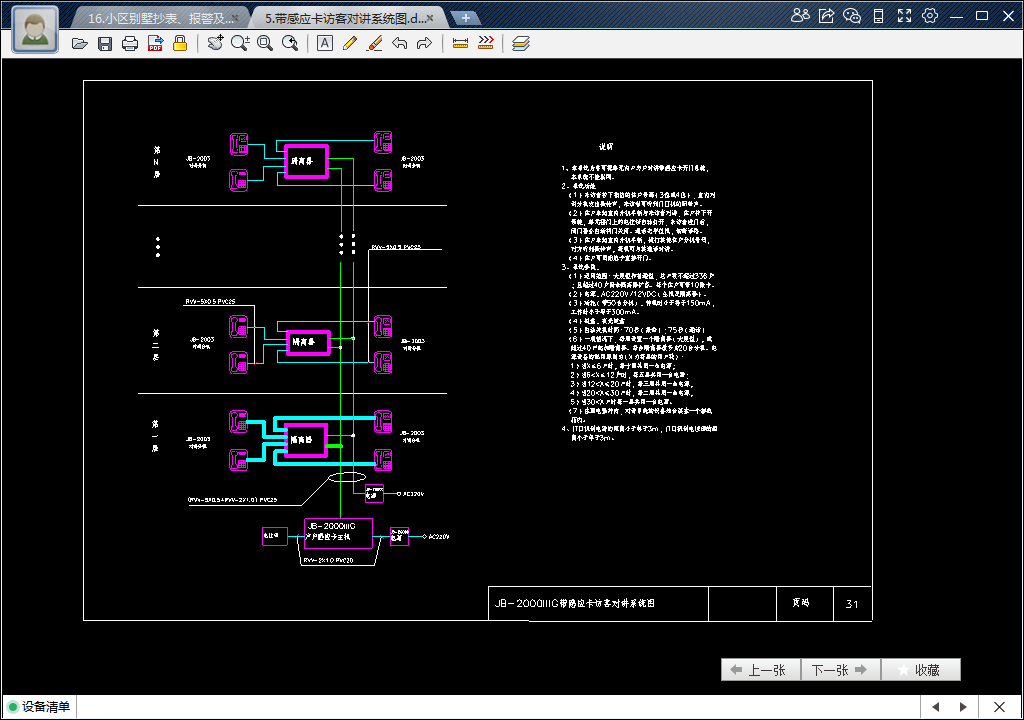Print the drawing using the printer icon
Screen dimensions: 1024x720
(130, 43)
